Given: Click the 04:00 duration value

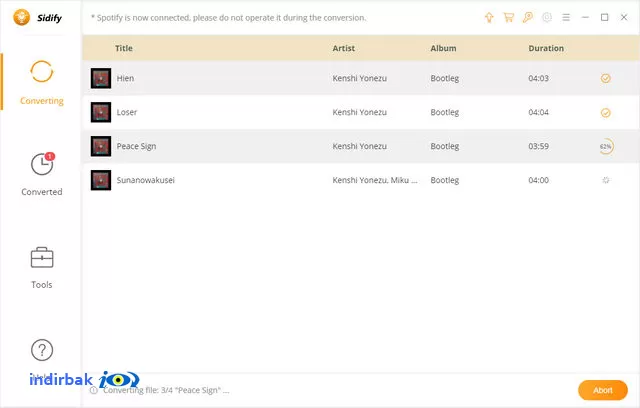Looking at the screenshot, I should point(538,180).
